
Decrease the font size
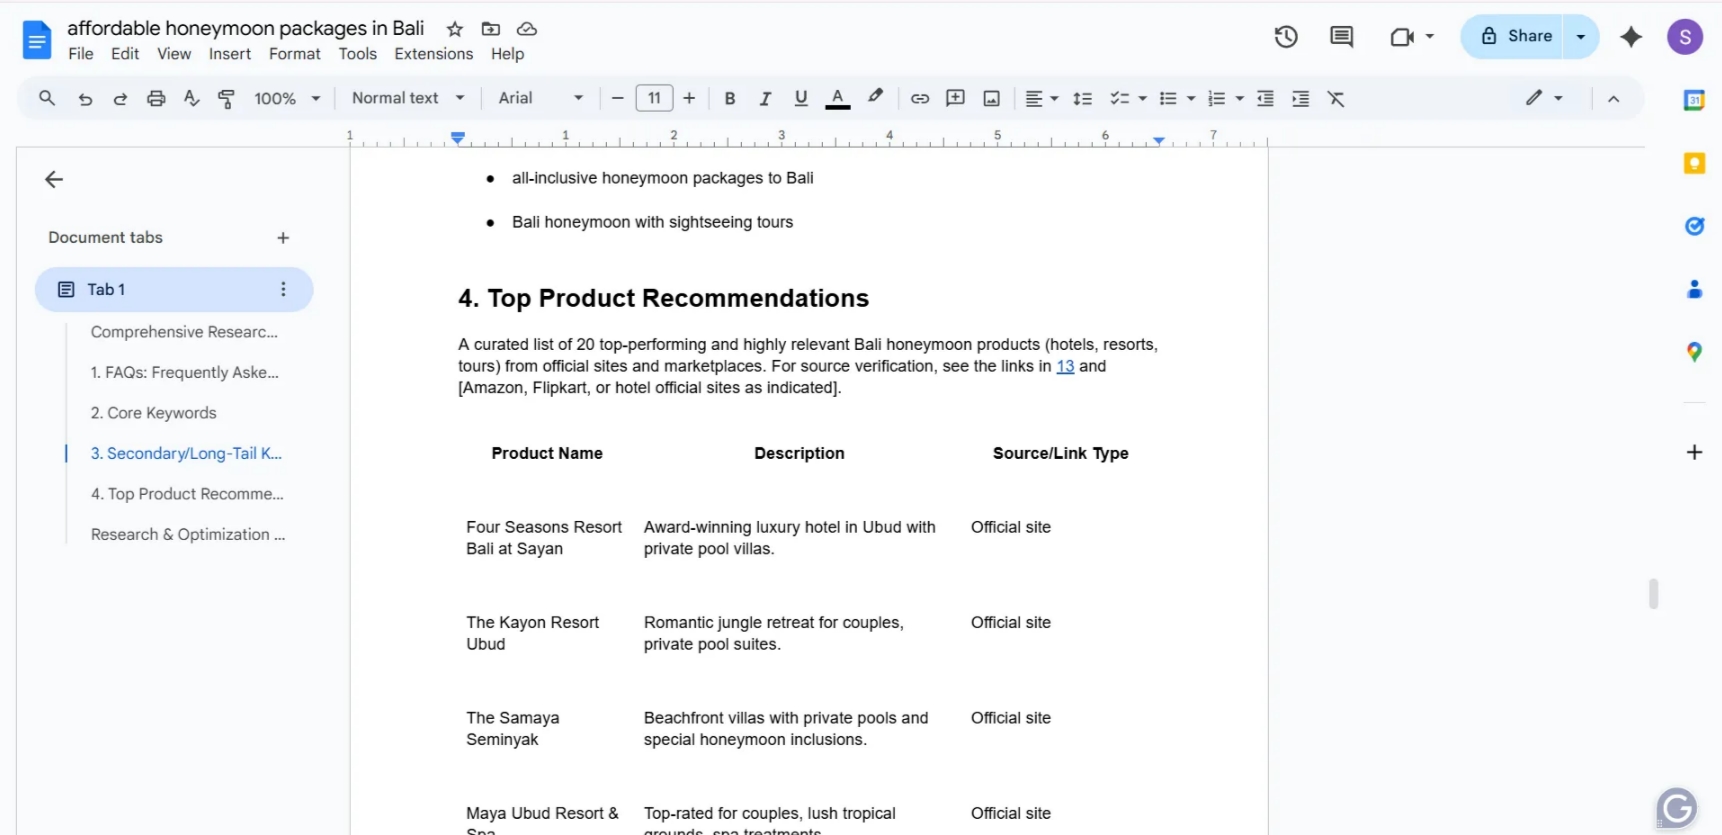click(618, 98)
